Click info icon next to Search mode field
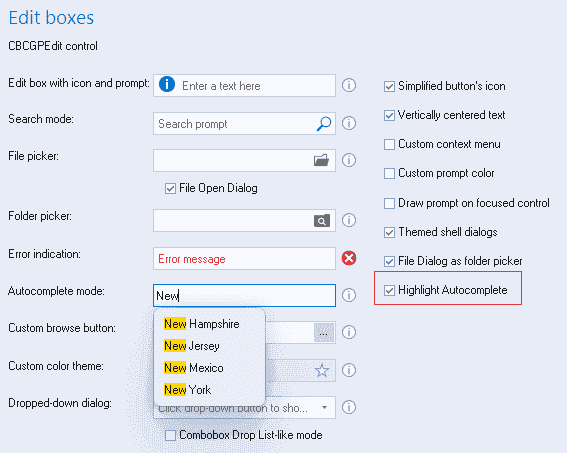 click(349, 123)
